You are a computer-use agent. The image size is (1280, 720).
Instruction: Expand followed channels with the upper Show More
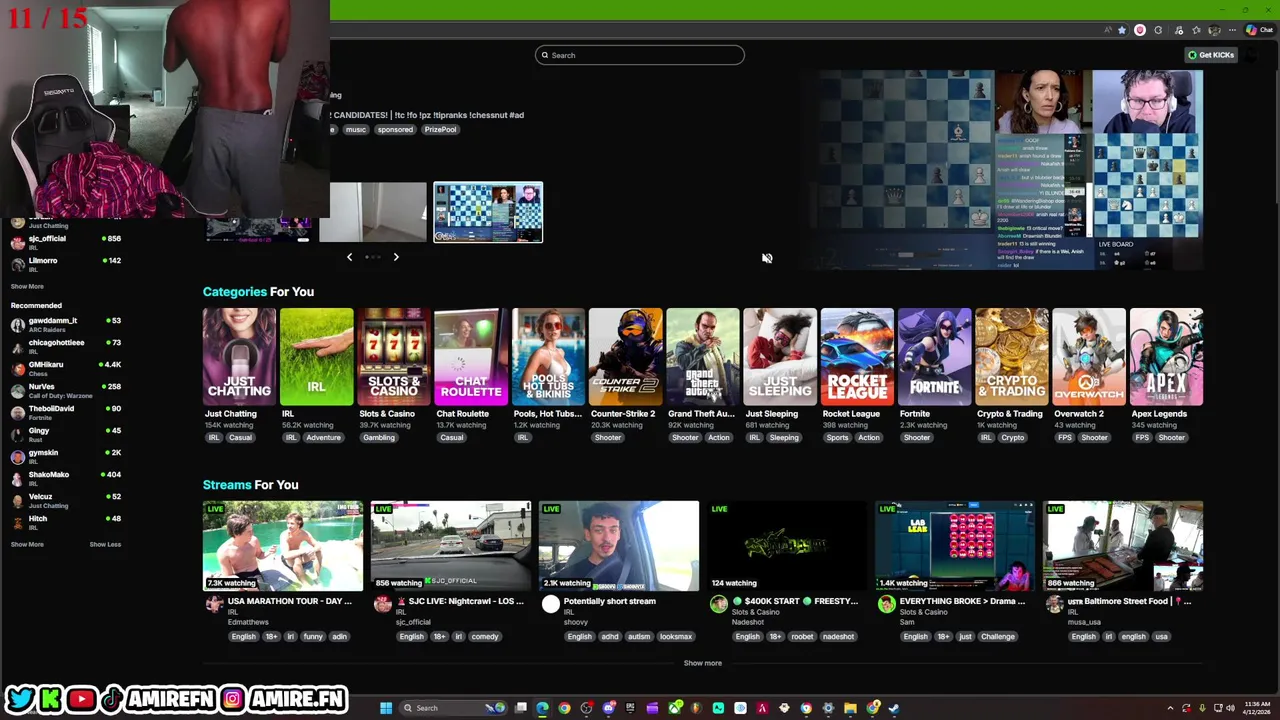point(27,286)
